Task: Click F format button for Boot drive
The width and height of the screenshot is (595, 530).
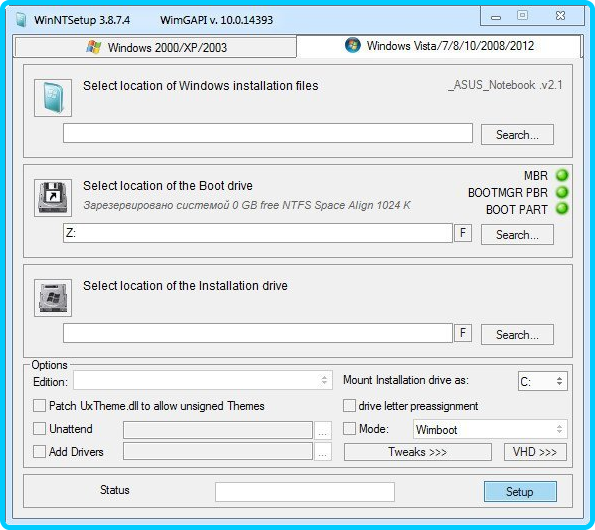Action: [463, 233]
